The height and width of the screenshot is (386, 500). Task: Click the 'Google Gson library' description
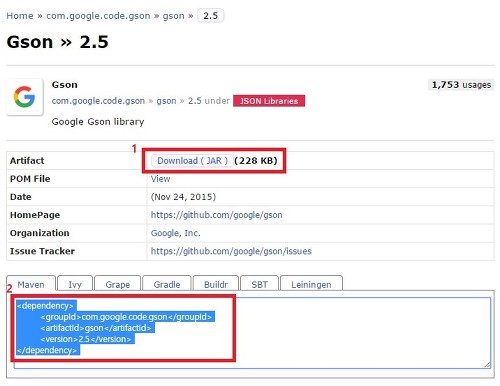98,122
